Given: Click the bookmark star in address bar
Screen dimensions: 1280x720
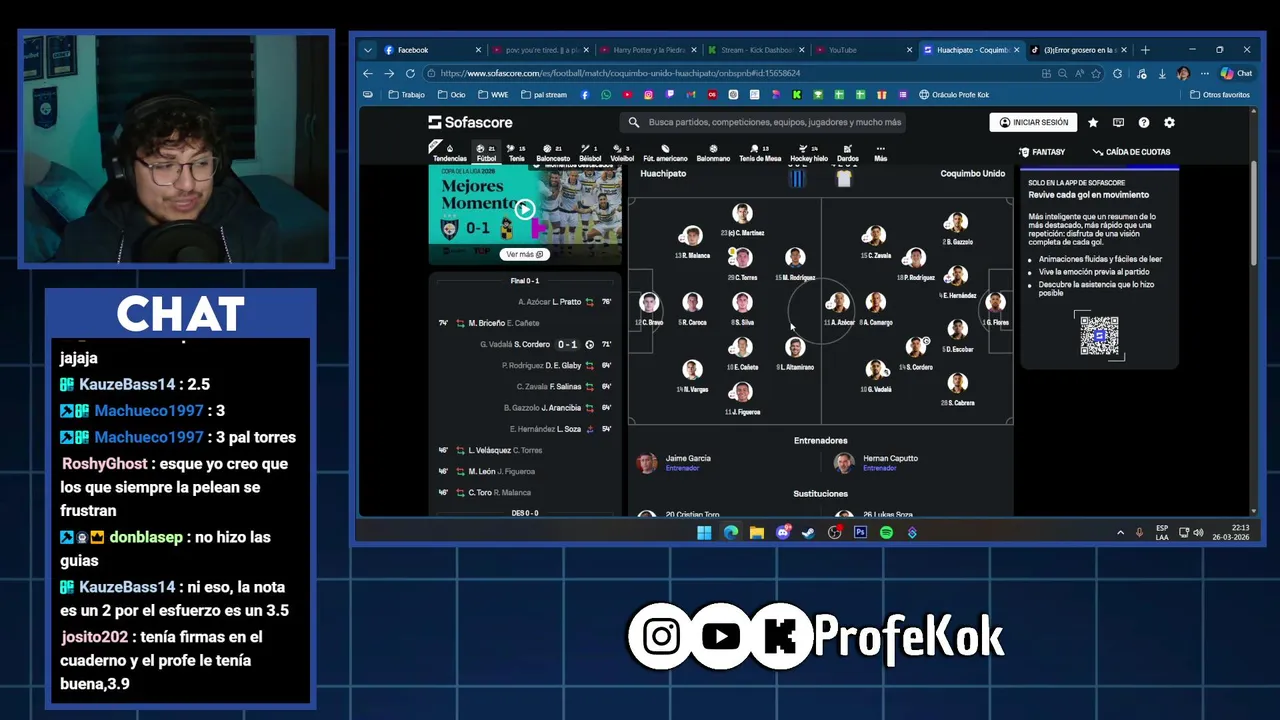Looking at the screenshot, I should point(1096,73).
